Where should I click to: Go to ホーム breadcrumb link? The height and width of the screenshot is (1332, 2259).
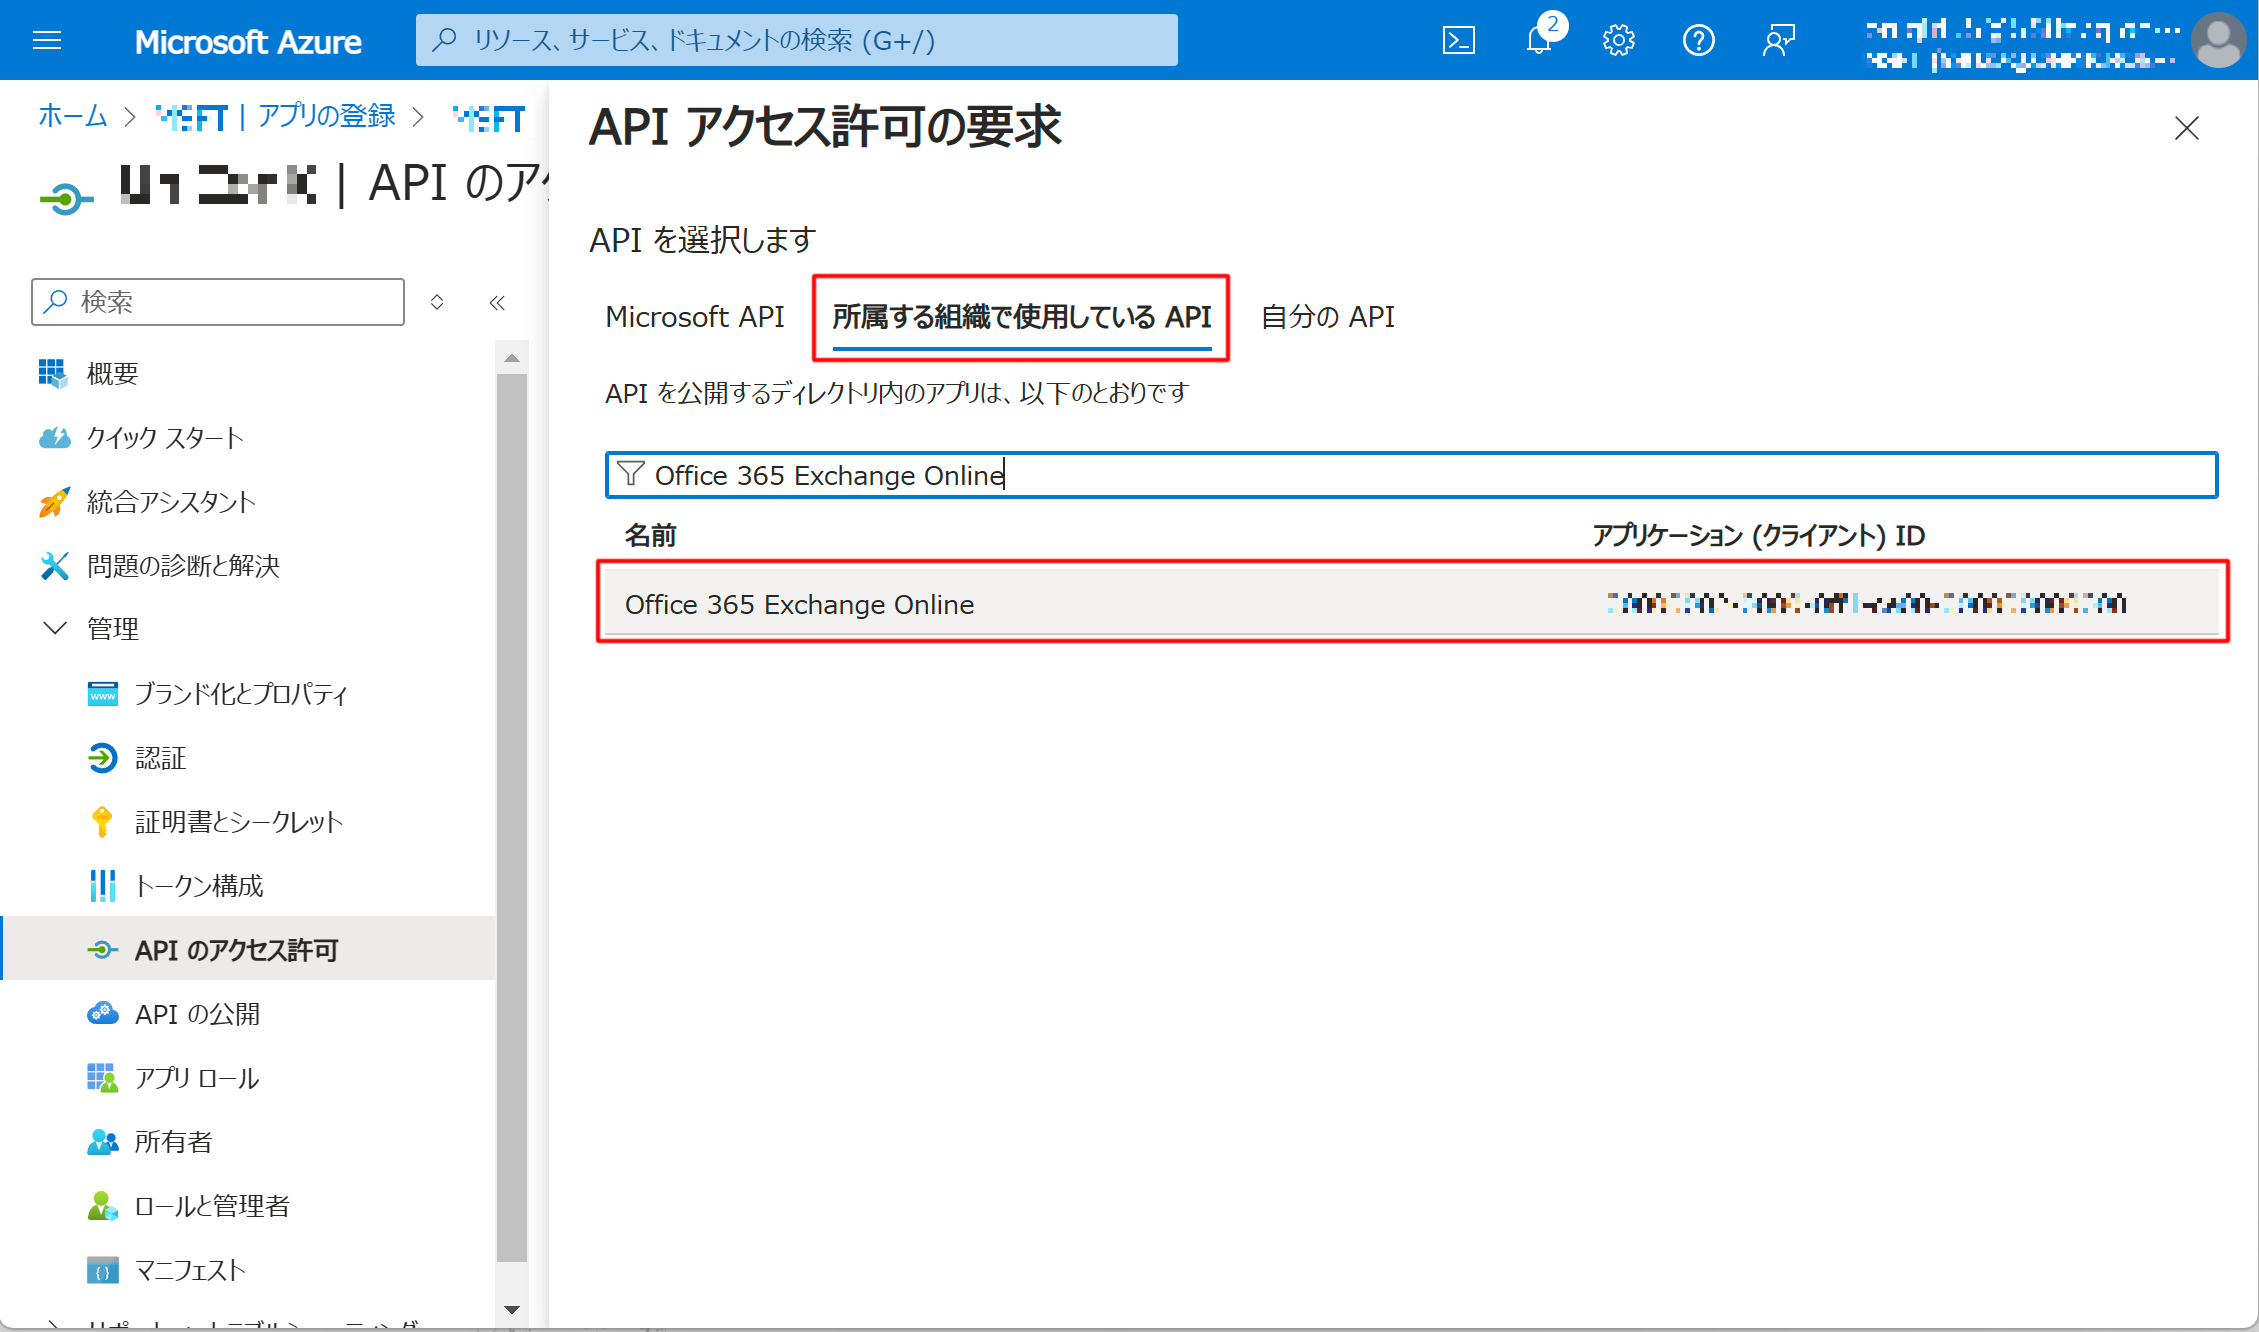[x=73, y=116]
